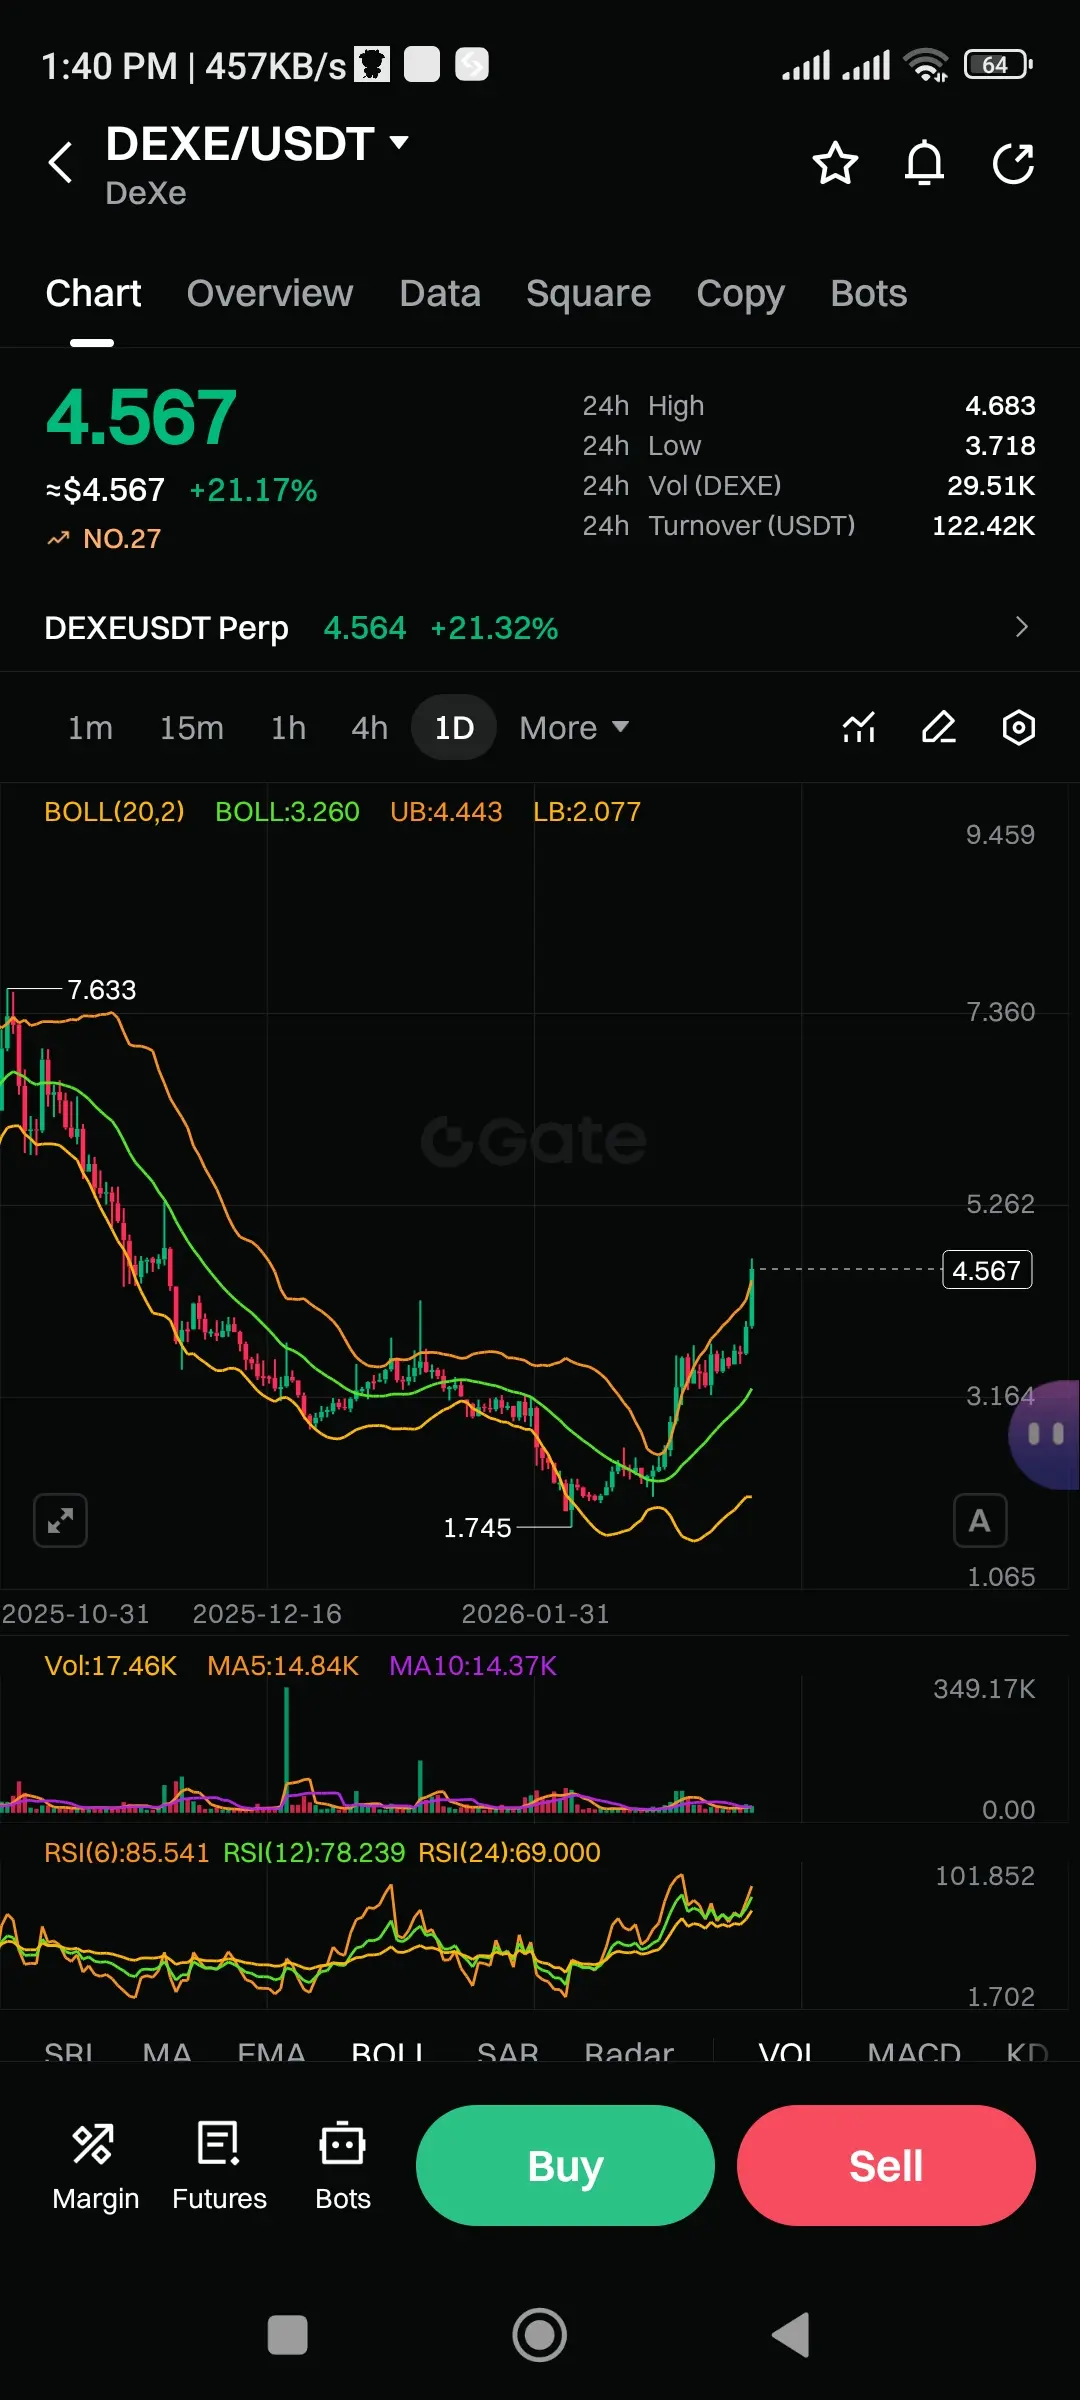This screenshot has height=2400, width=1080.
Task: Open chart settings hexagon icon
Action: point(1019,727)
